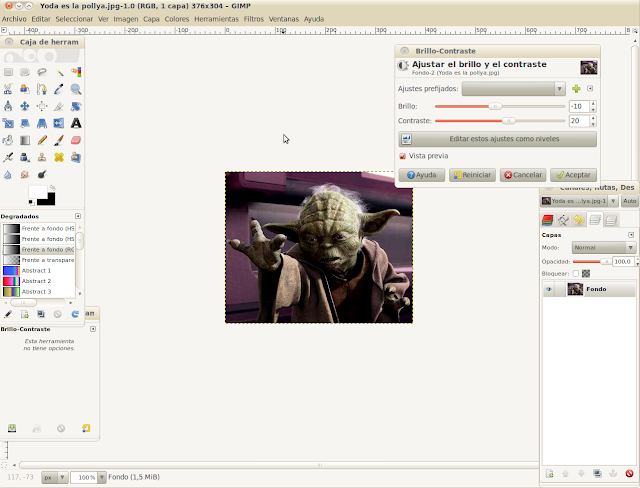
Task: Select the Paintbrush tool
Action: [59, 140]
